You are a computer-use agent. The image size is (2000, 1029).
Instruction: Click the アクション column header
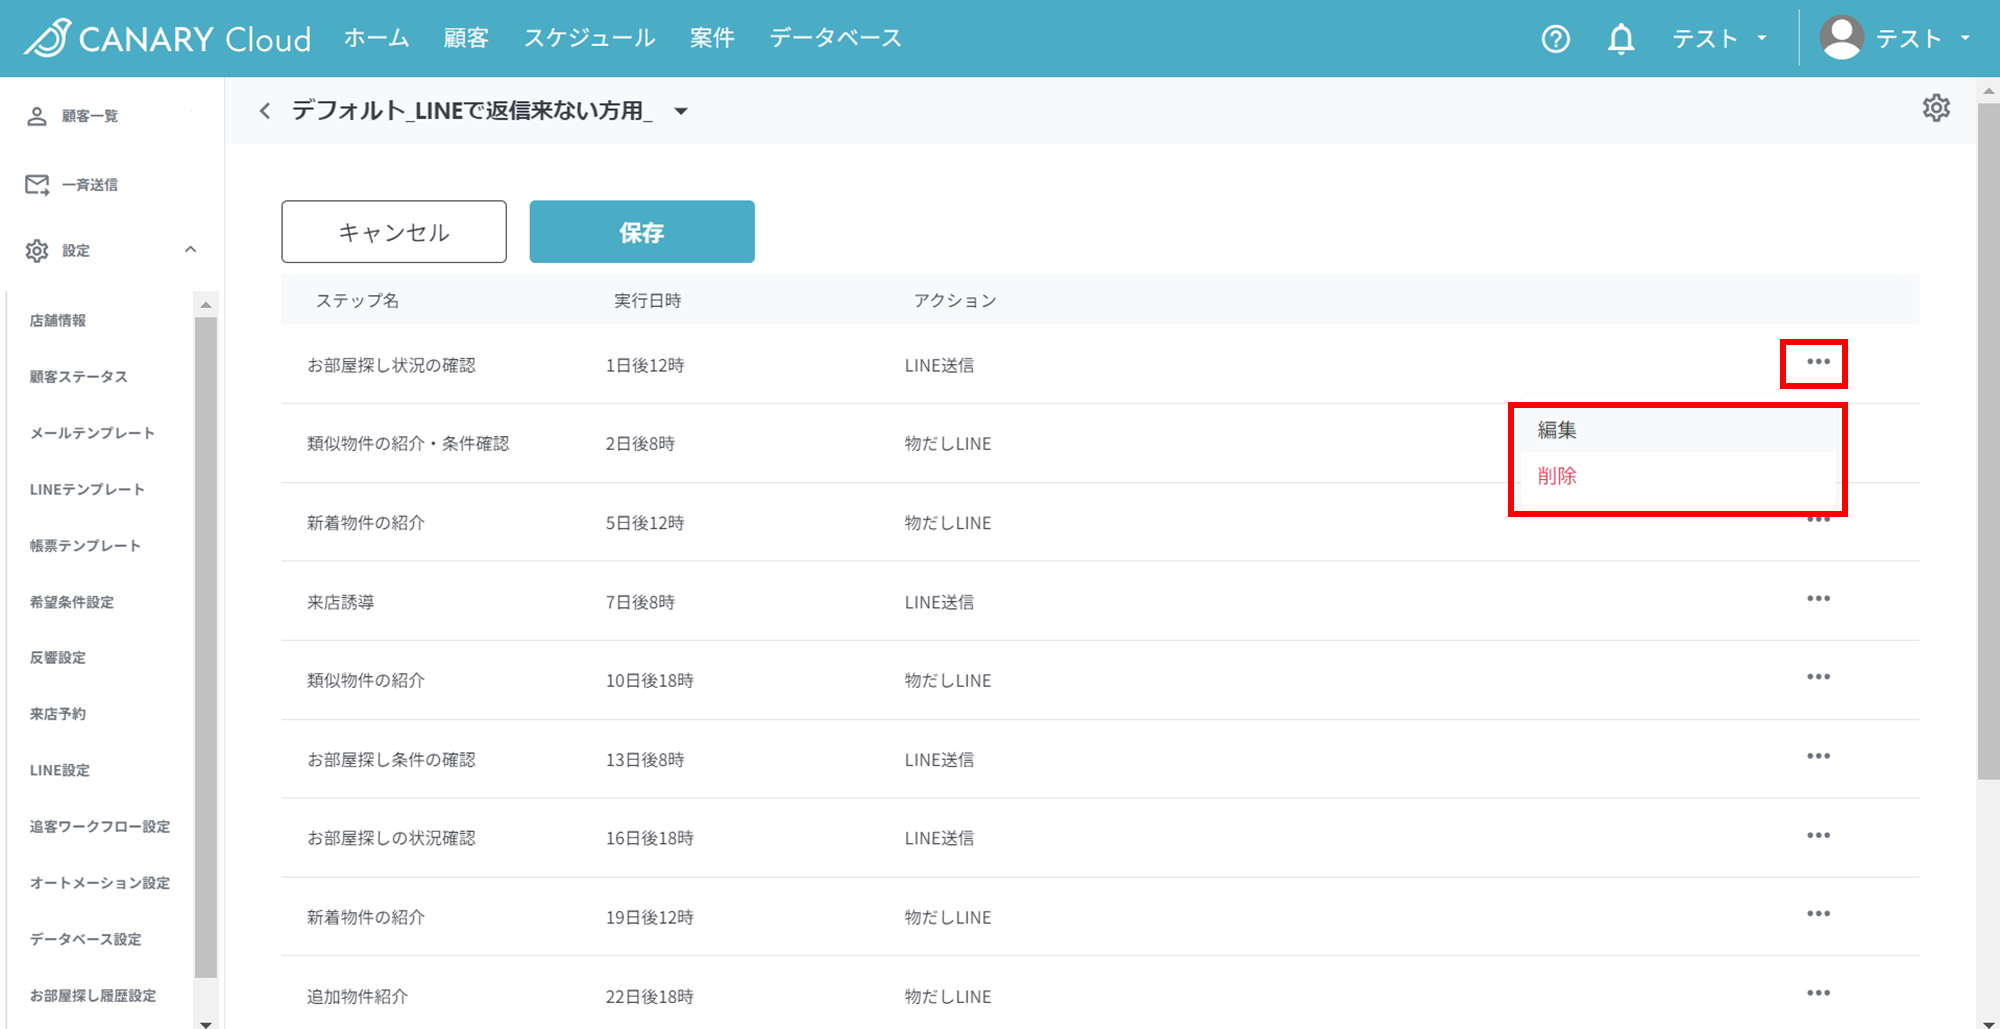pos(955,301)
